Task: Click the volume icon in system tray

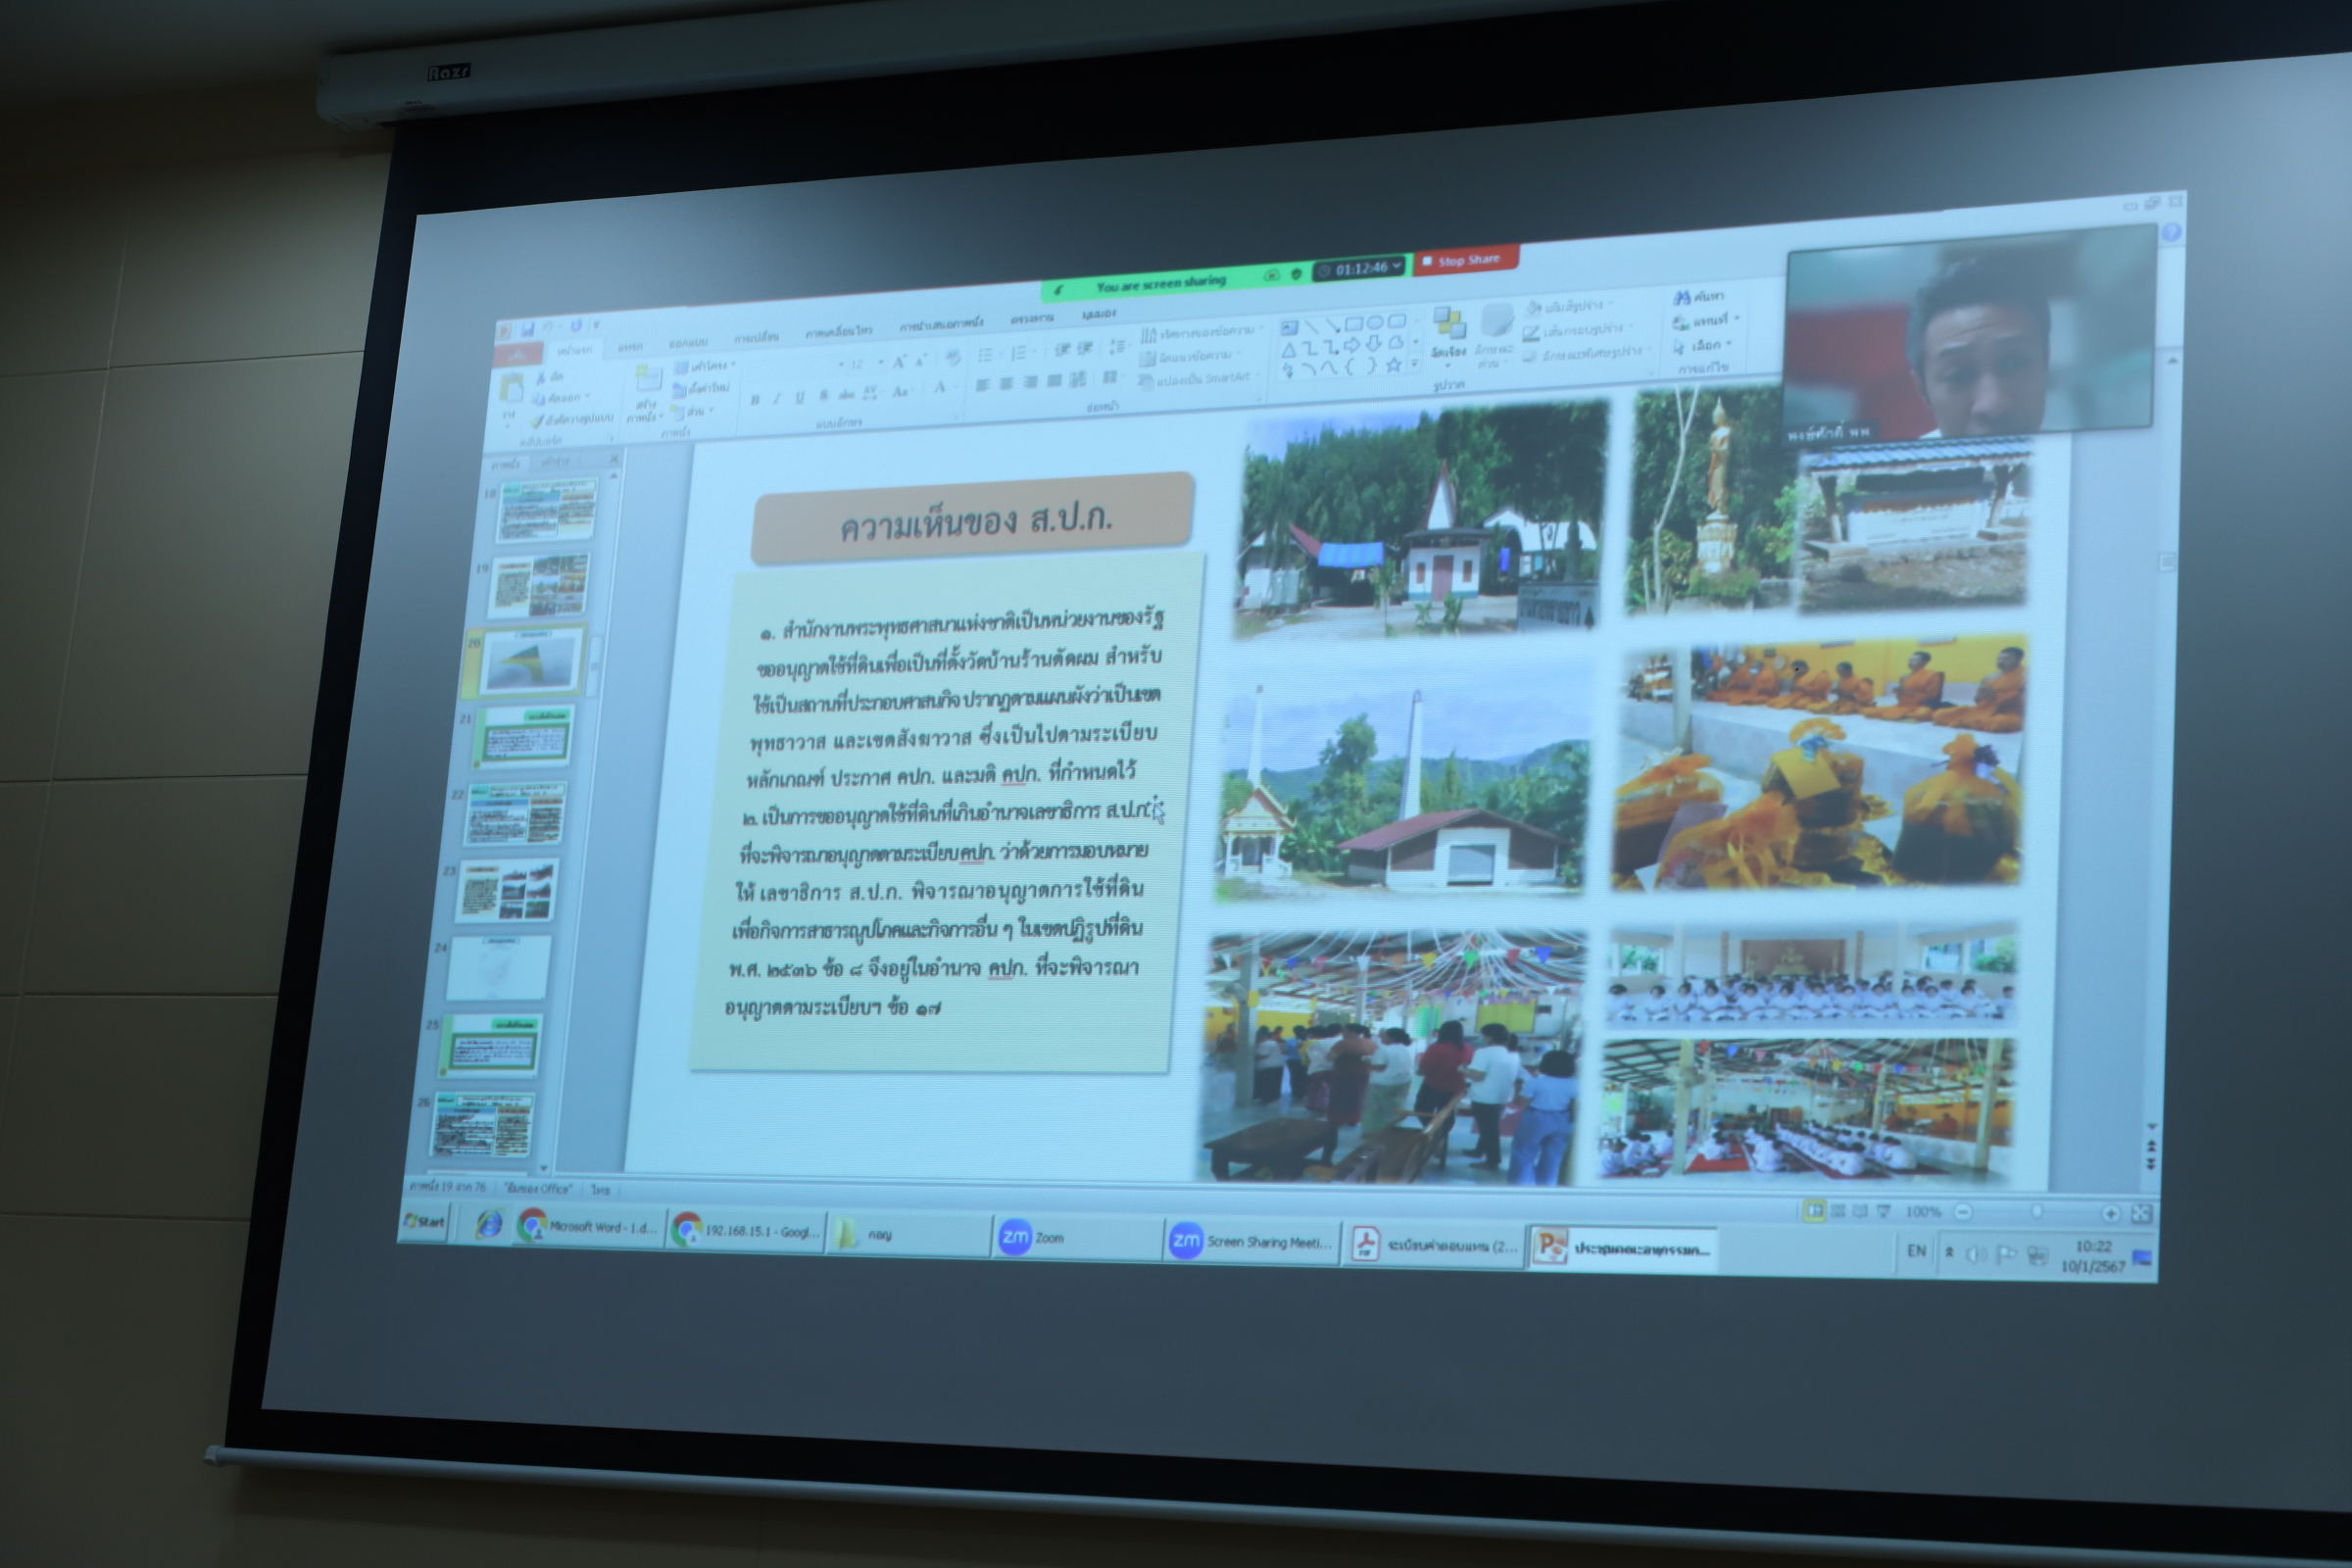Action: pyautogui.click(x=1976, y=1254)
